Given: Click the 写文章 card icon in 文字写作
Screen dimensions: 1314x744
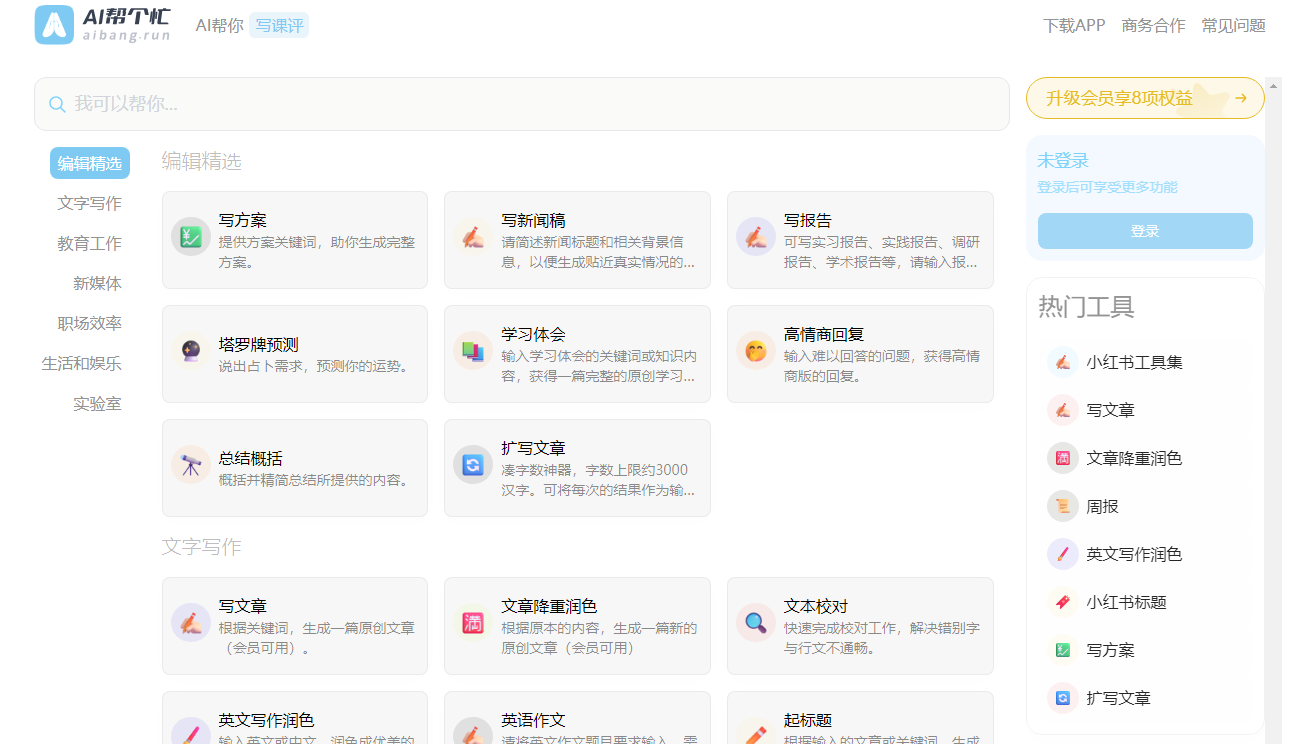Looking at the screenshot, I should 190,623.
